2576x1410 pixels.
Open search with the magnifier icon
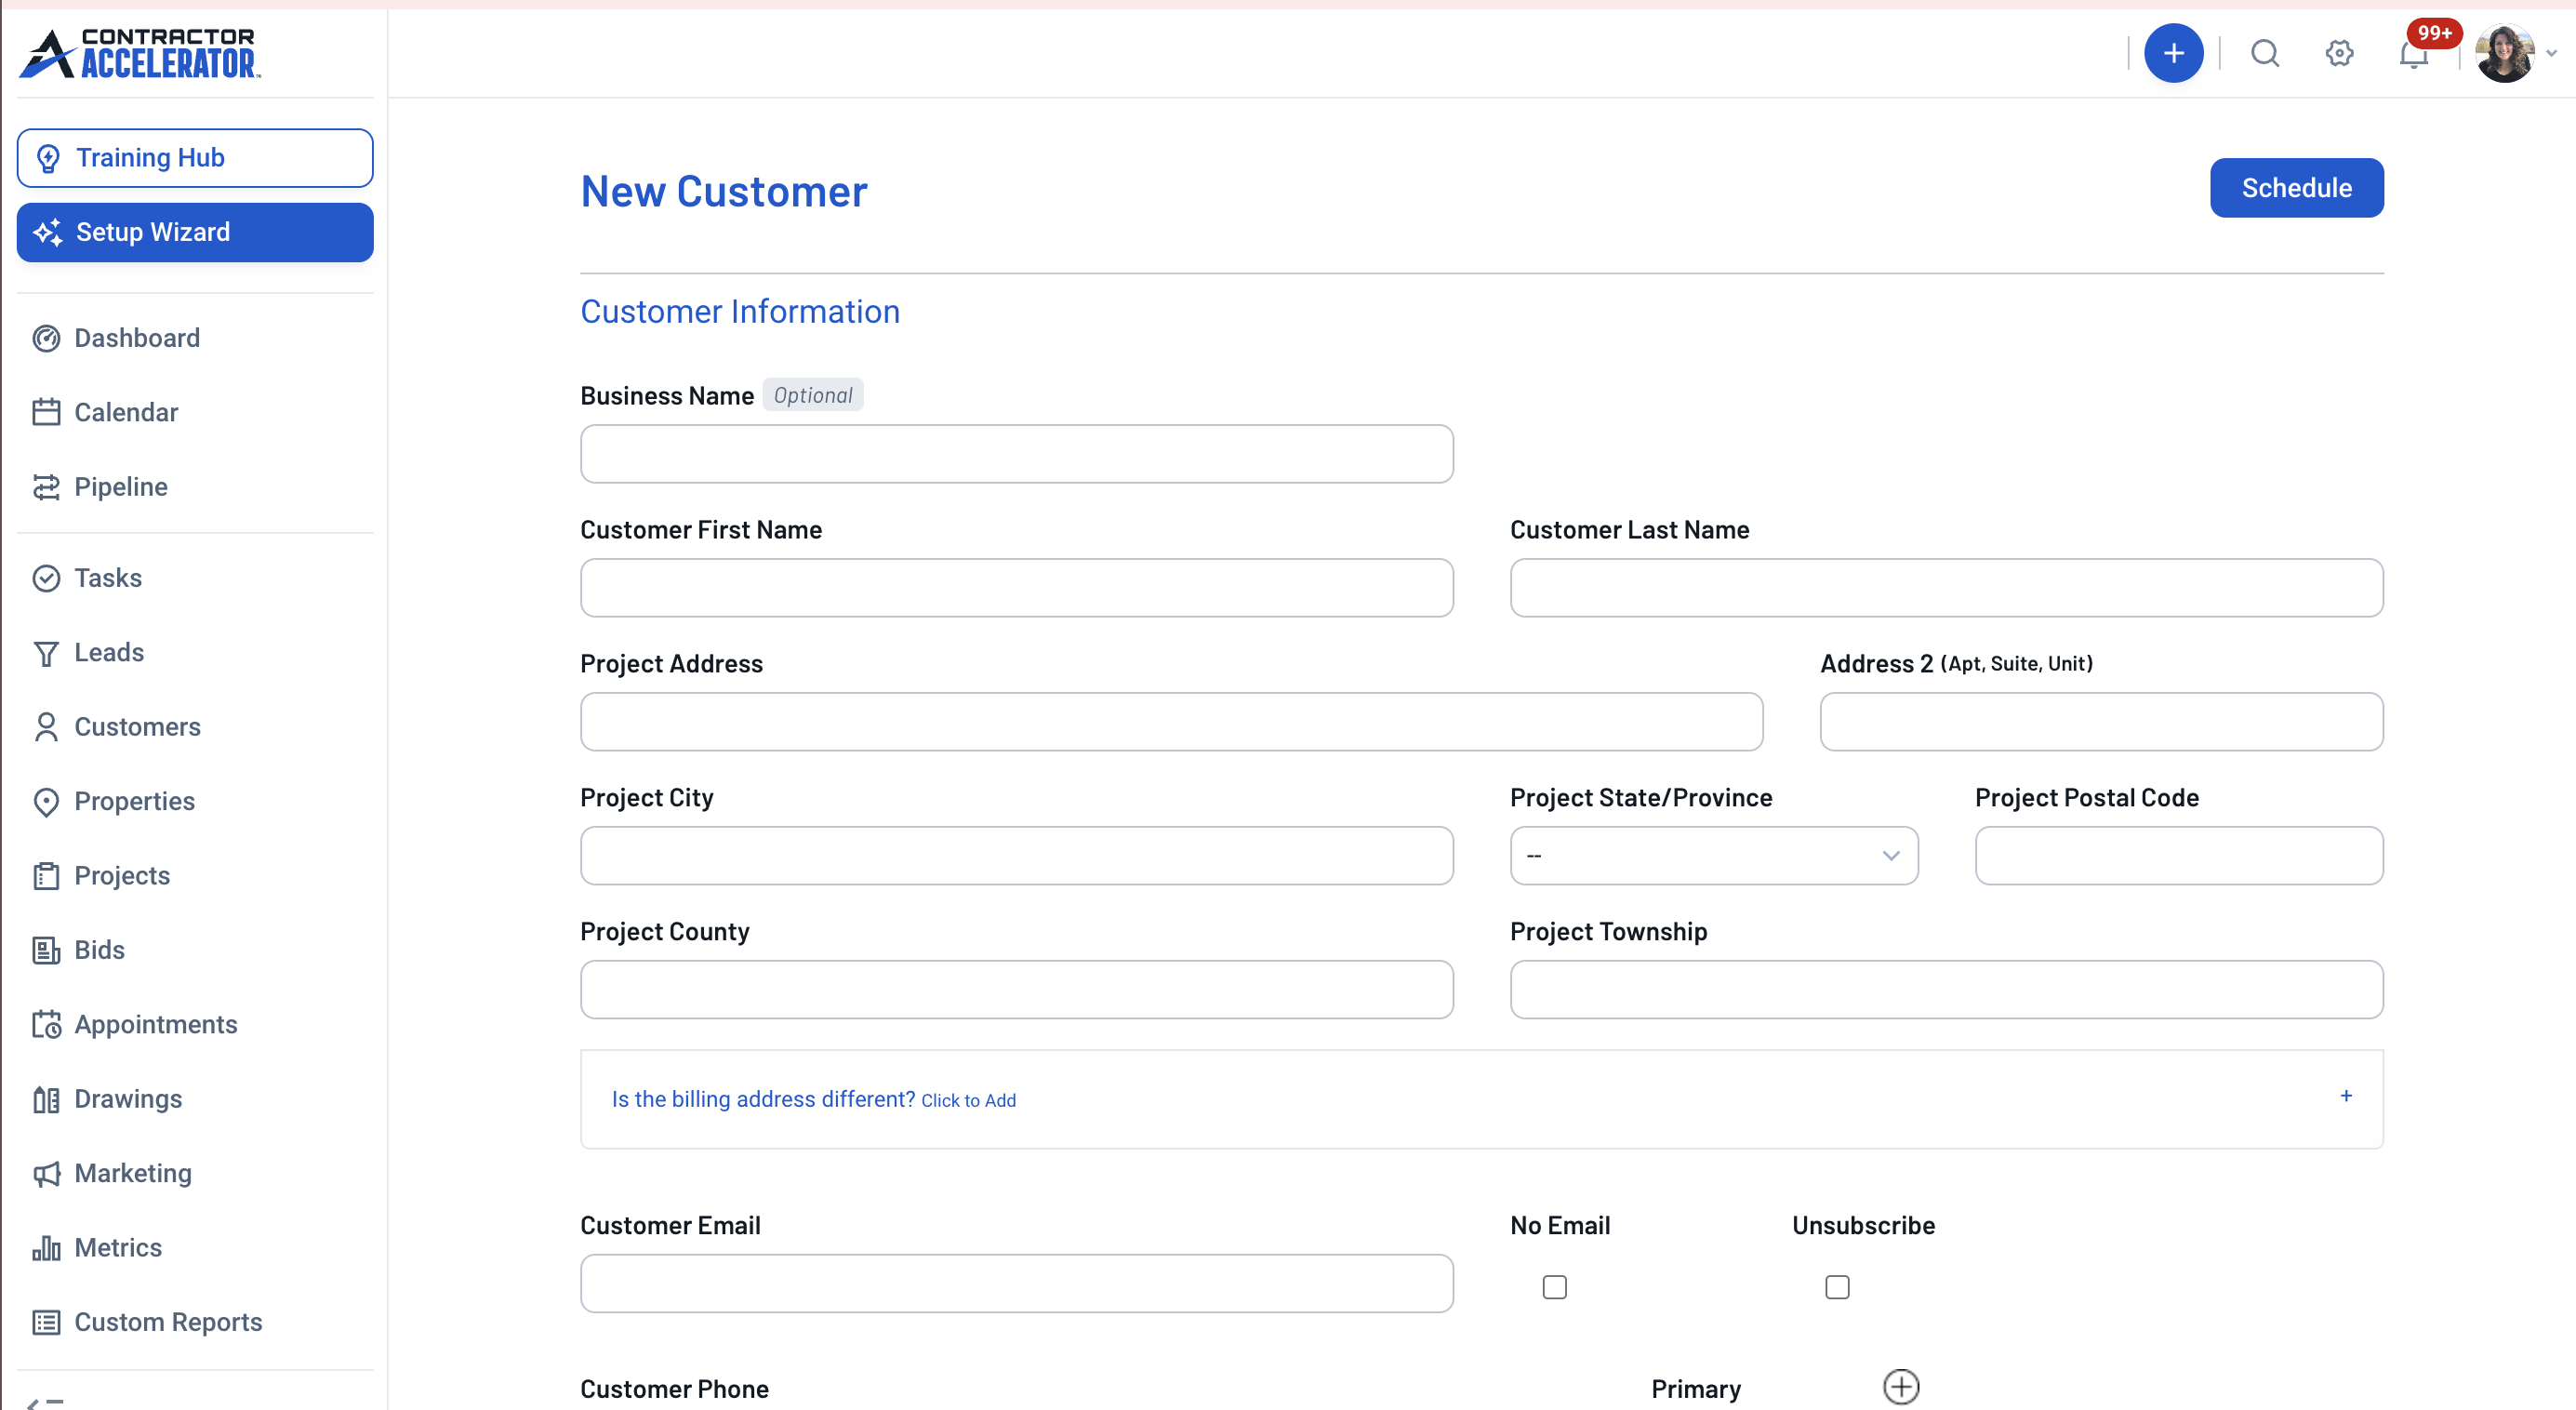tap(2265, 53)
